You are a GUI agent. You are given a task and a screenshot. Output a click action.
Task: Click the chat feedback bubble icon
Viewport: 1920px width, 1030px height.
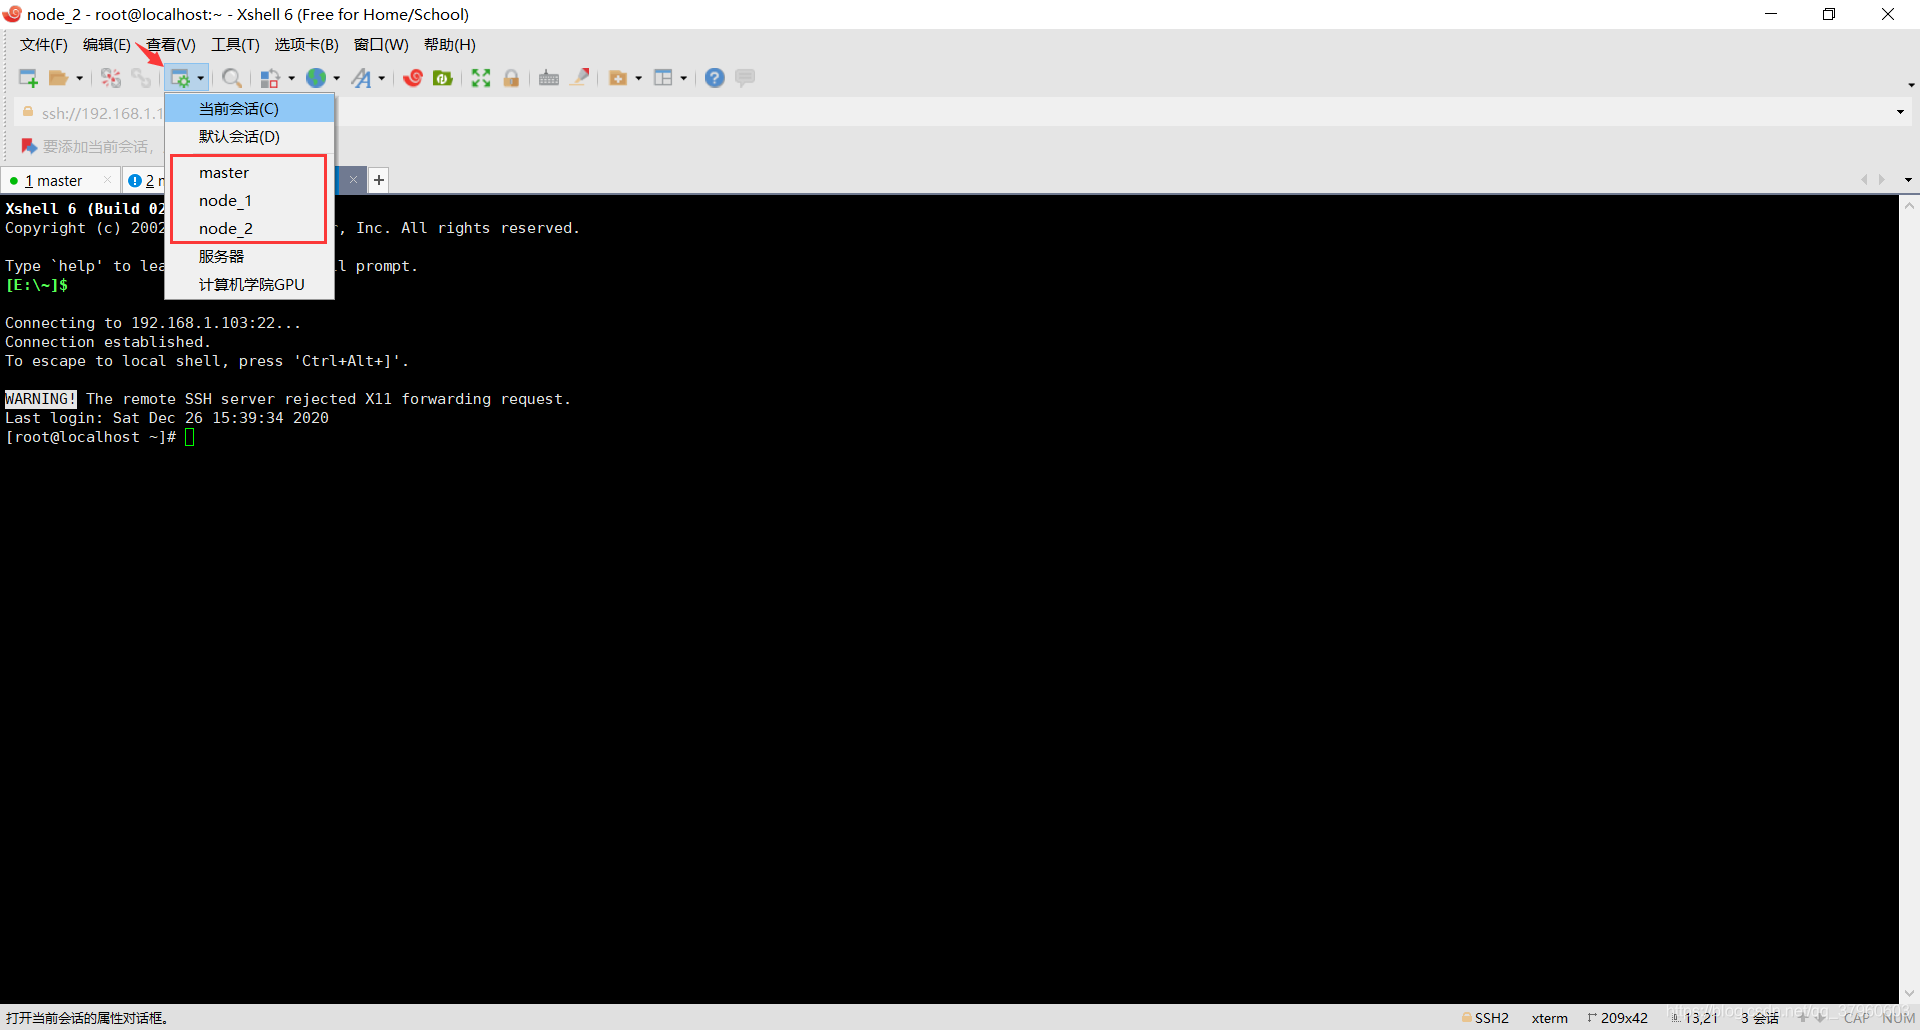pos(745,78)
